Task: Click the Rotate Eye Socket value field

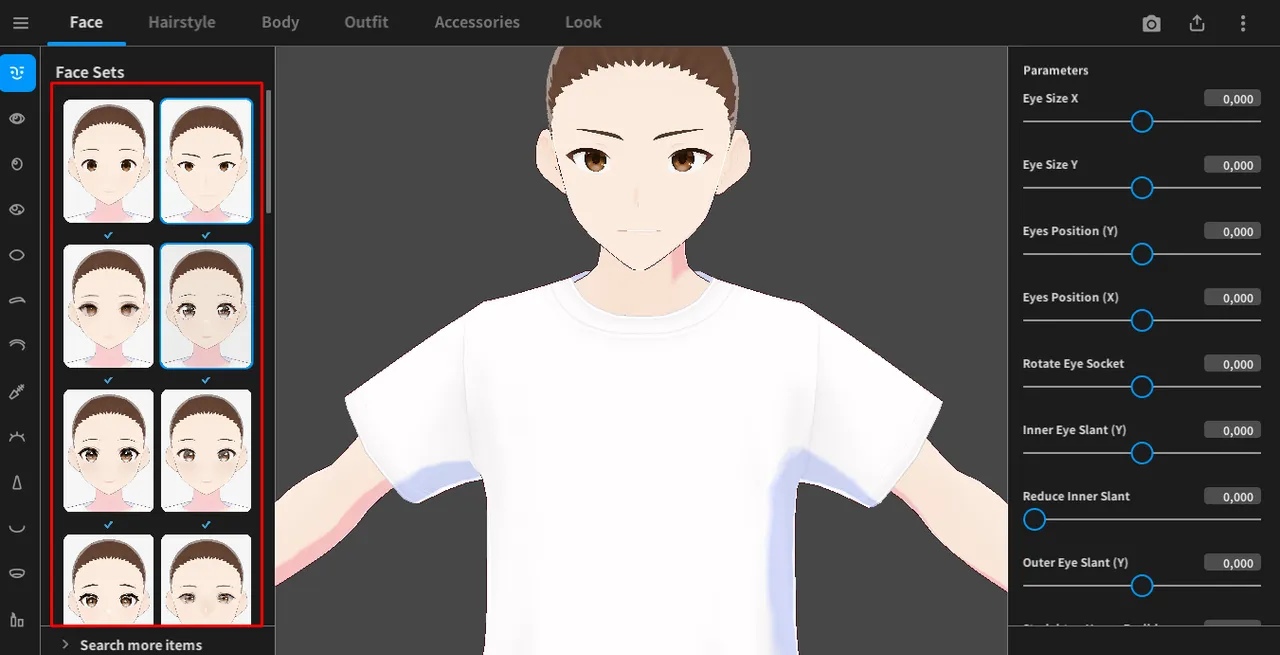Action: pos(1232,364)
